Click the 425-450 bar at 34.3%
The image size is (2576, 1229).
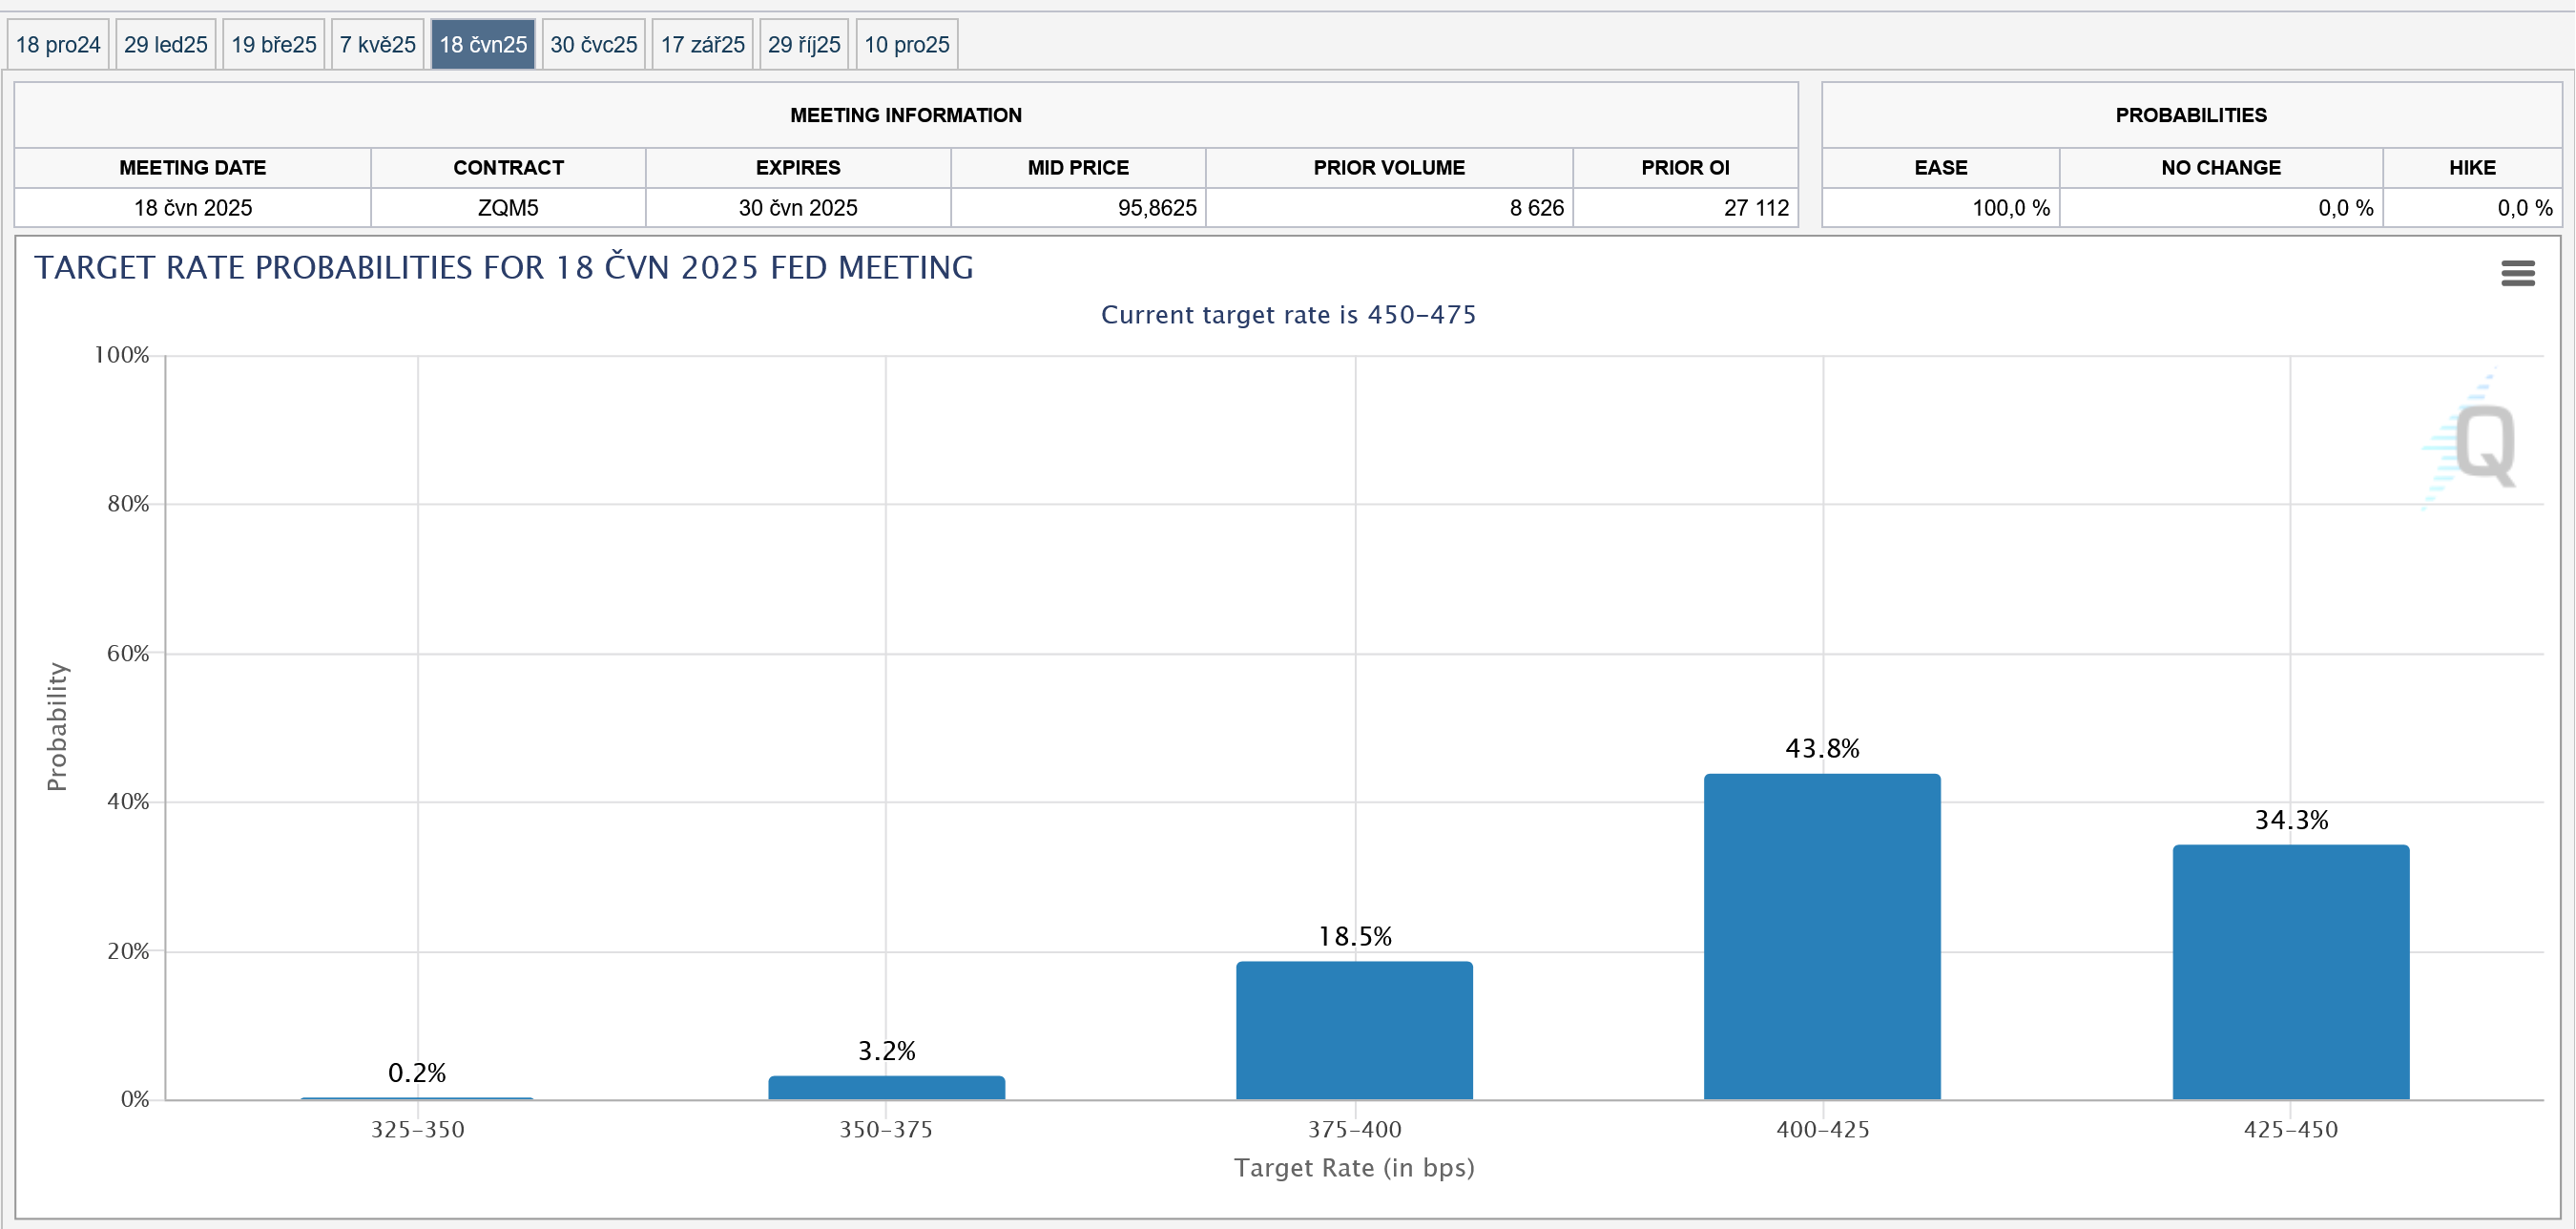pos(2290,972)
